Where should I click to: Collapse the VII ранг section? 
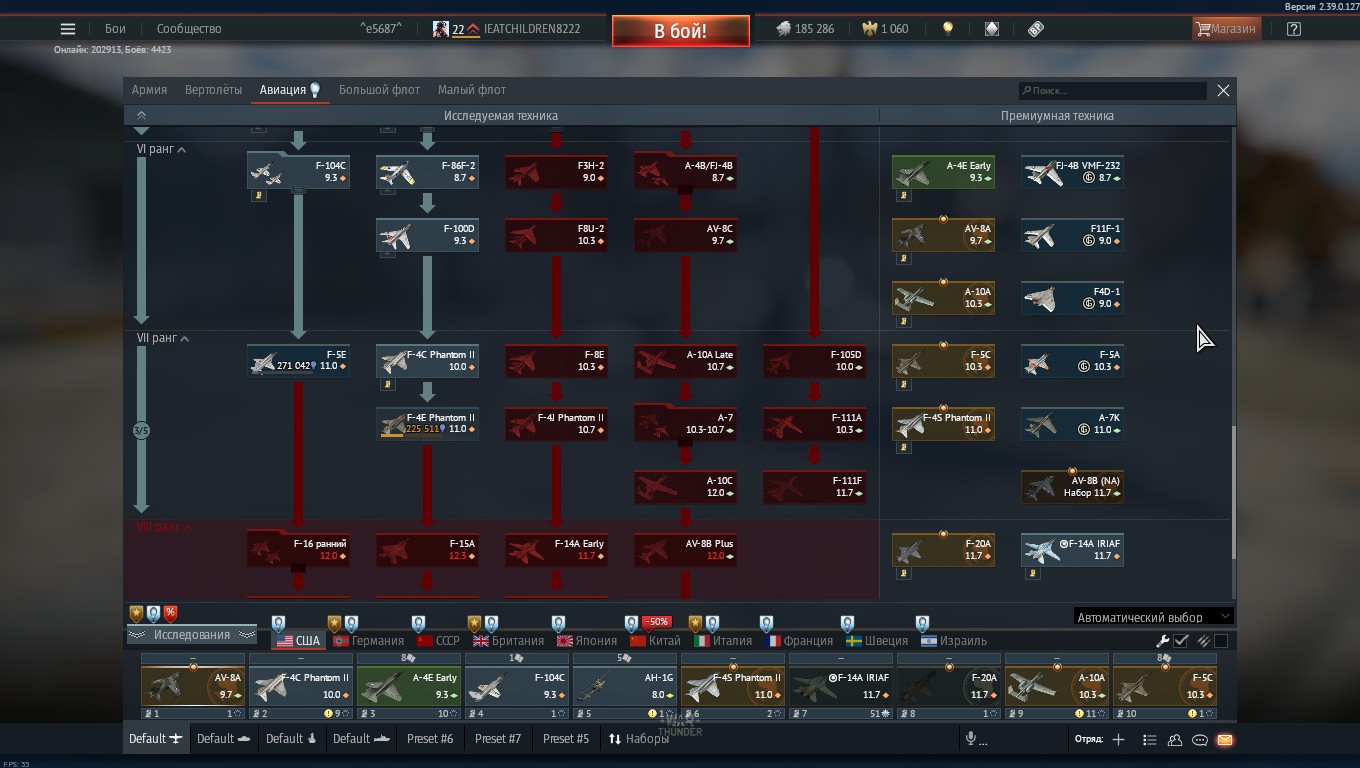coord(163,338)
